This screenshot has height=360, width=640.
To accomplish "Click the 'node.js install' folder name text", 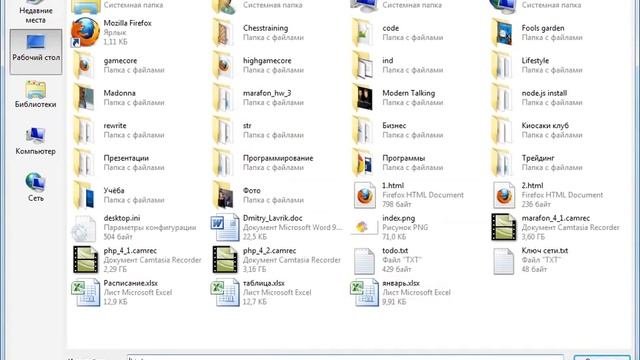I will pyautogui.click(x=544, y=93).
